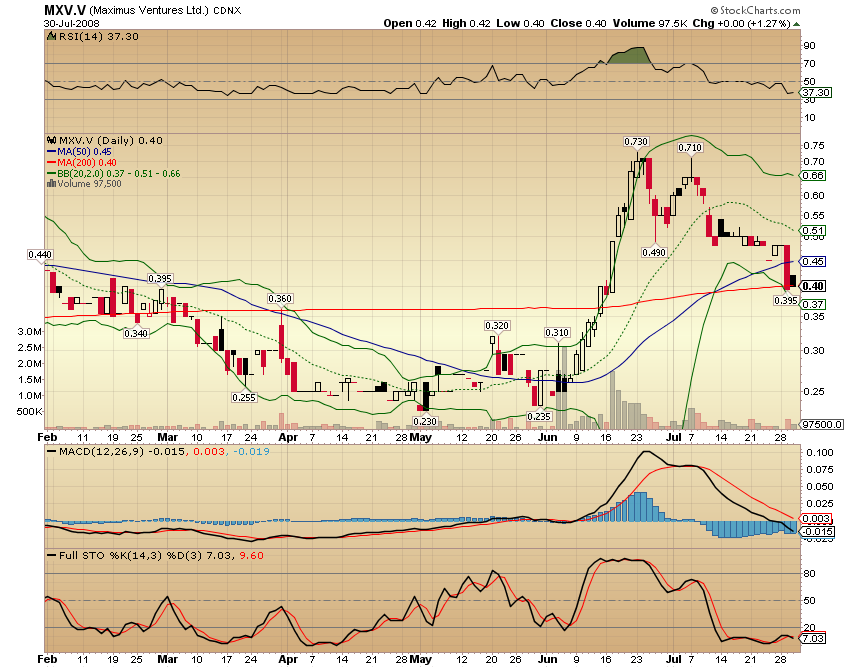Viewport: 850px width, 668px height.
Task: Select the red MA(200) legend line
Action: (x=52, y=163)
